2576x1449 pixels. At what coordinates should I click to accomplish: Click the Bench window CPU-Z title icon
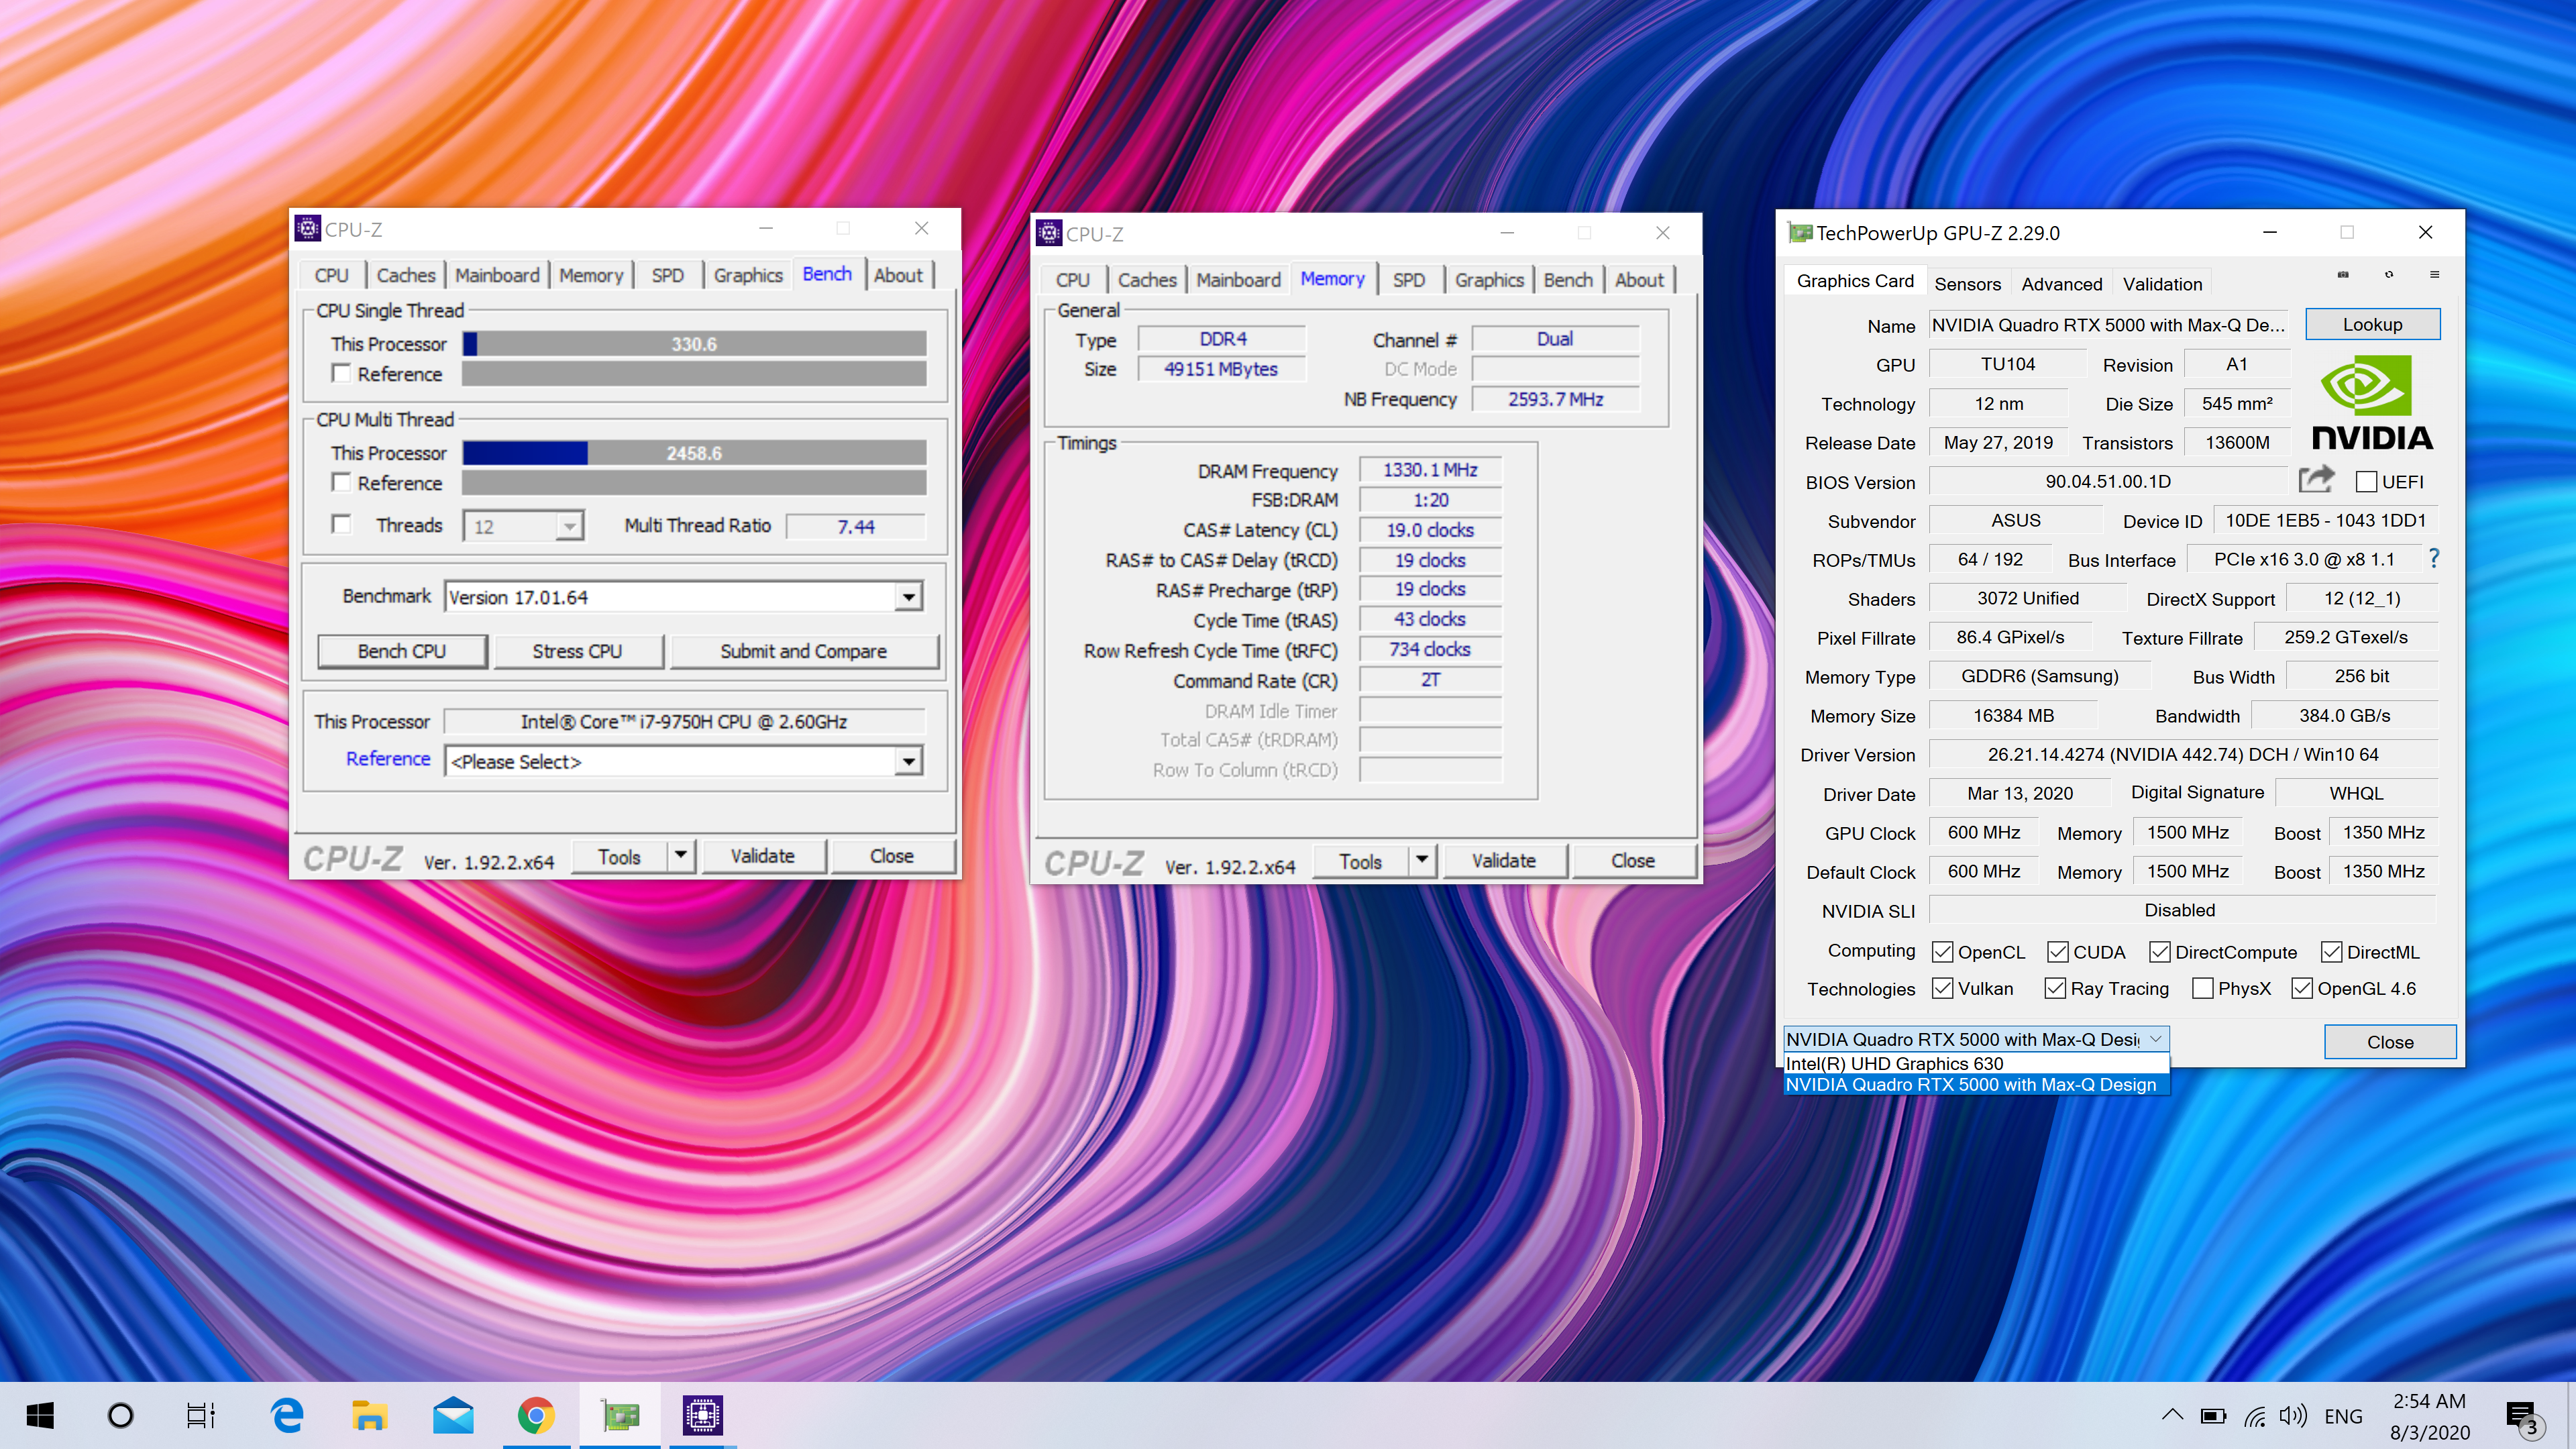tap(308, 229)
